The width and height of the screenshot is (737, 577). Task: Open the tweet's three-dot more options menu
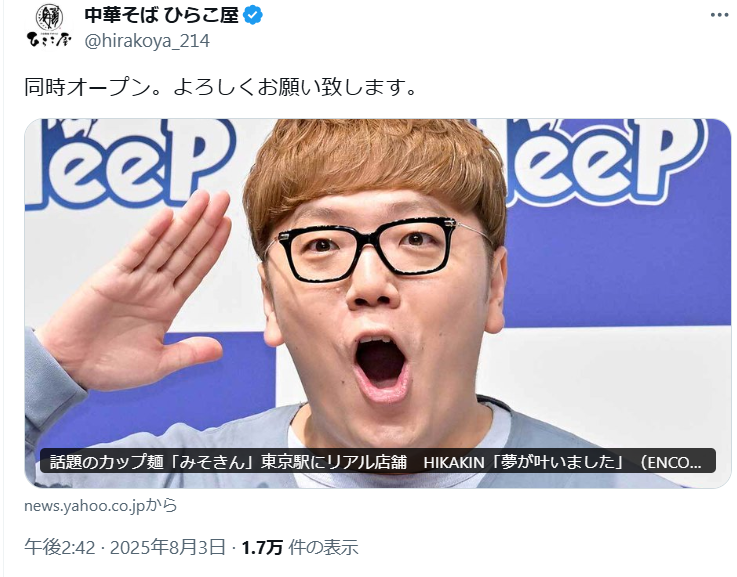[x=719, y=16]
